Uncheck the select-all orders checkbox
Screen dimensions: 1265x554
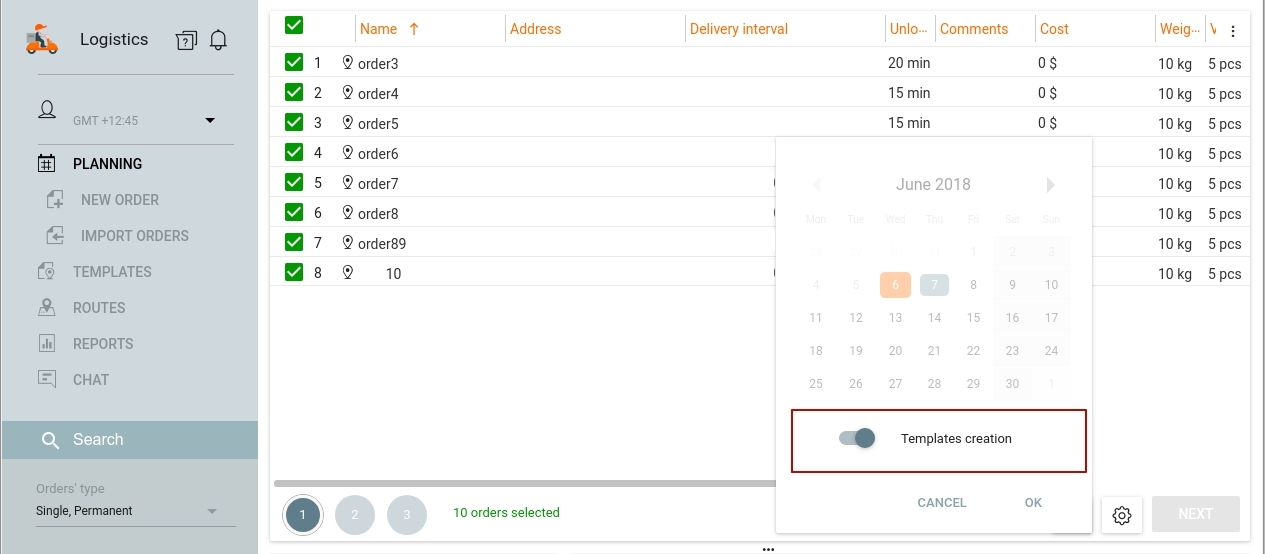click(x=294, y=26)
